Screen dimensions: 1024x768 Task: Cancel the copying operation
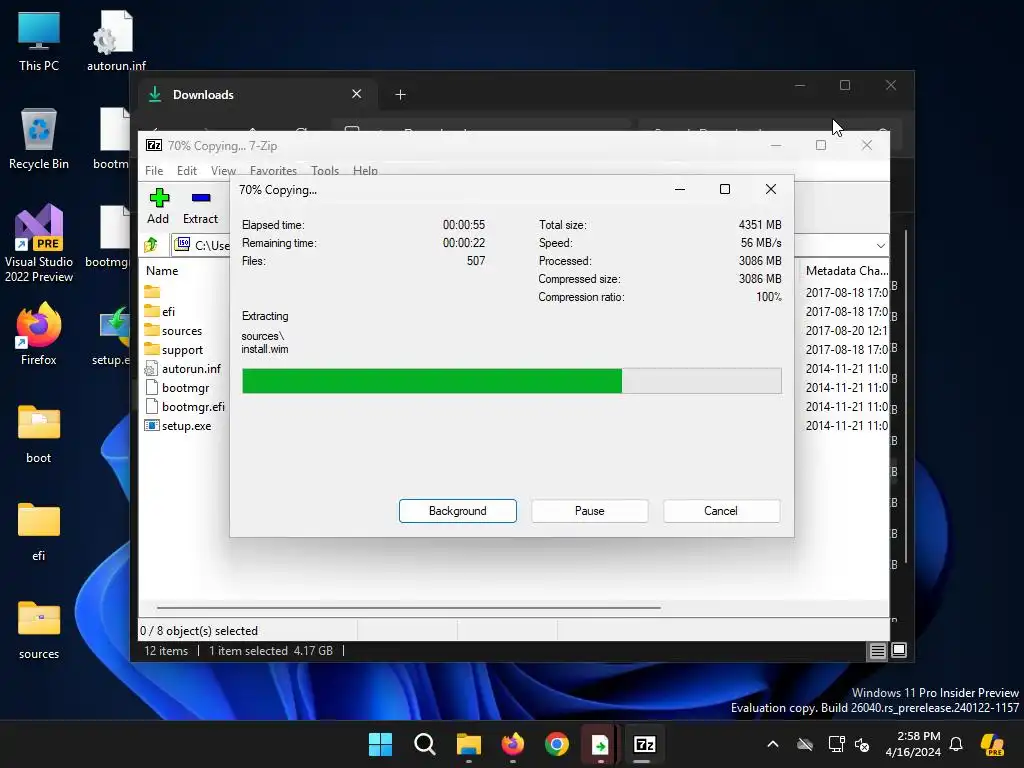721,511
